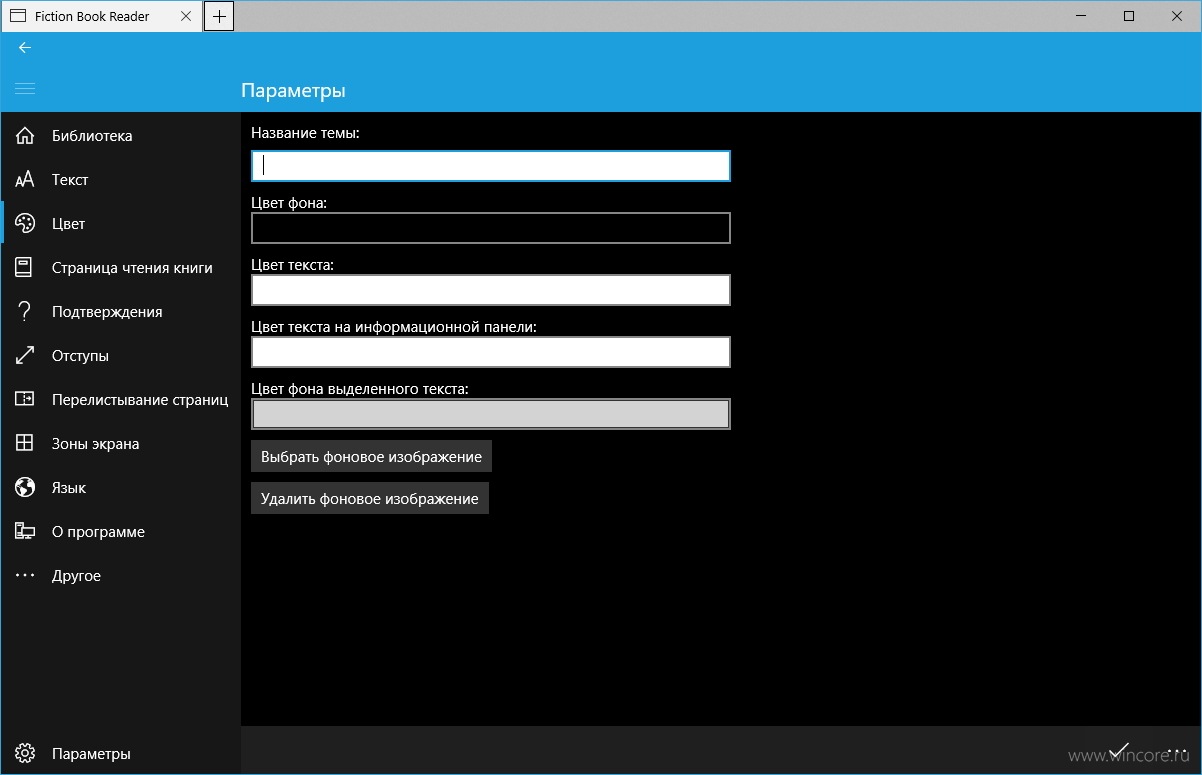Open a new tab with the plus button

[x=219, y=16]
